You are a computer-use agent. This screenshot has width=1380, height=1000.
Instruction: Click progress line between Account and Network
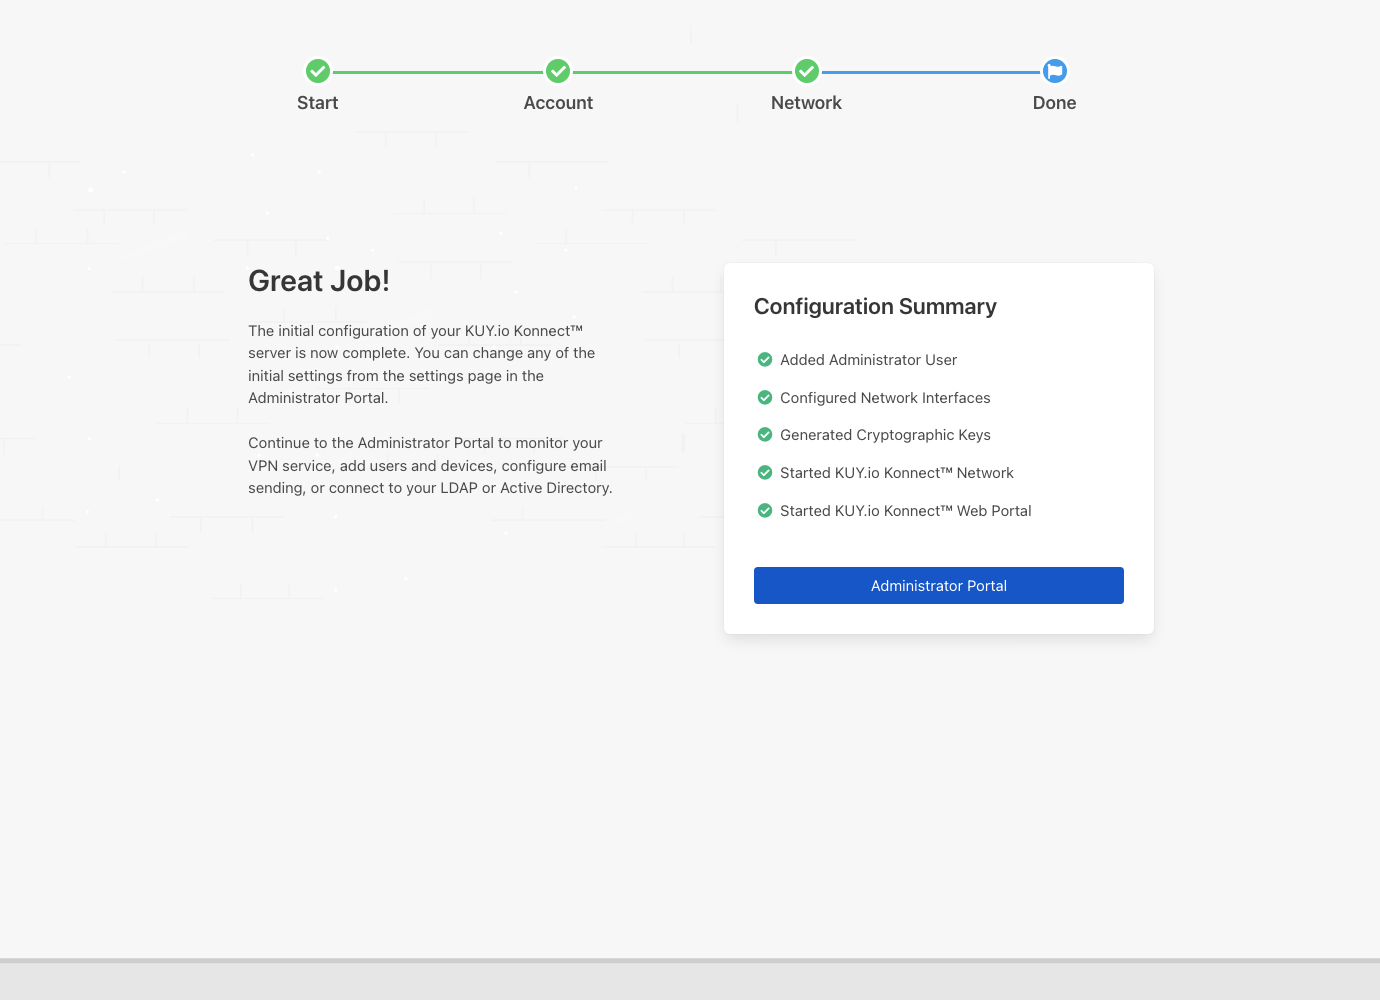click(x=682, y=72)
